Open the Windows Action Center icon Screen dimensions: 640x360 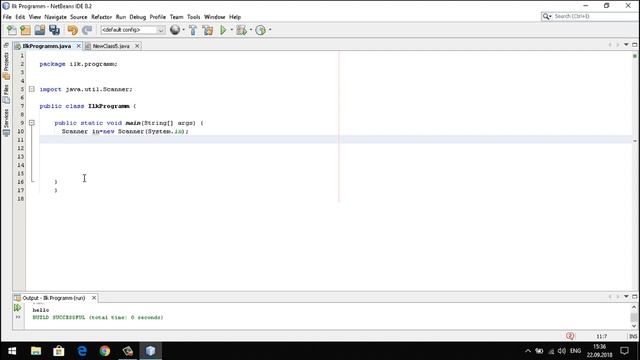(624, 351)
